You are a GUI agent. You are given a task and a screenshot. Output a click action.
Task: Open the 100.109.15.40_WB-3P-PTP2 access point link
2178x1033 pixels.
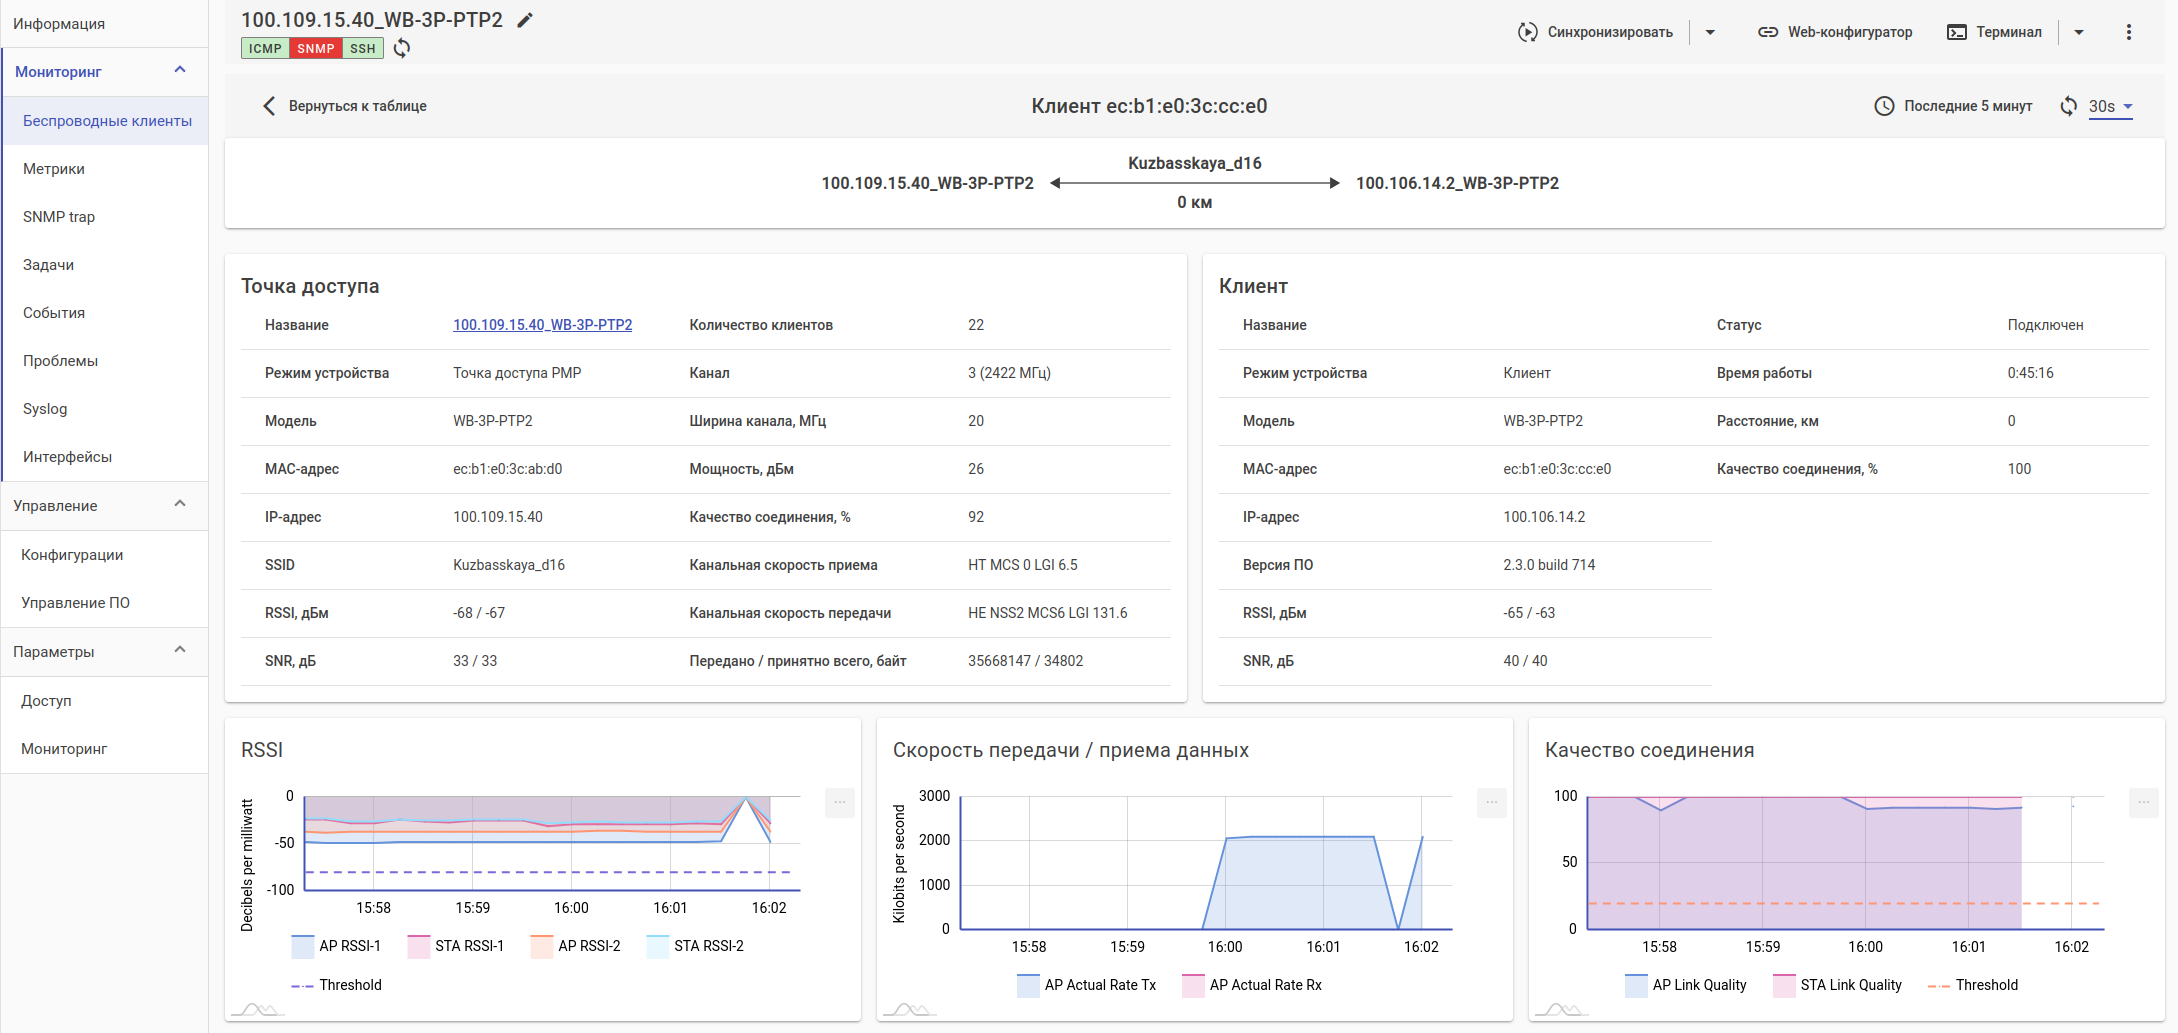click(x=542, y=325)
